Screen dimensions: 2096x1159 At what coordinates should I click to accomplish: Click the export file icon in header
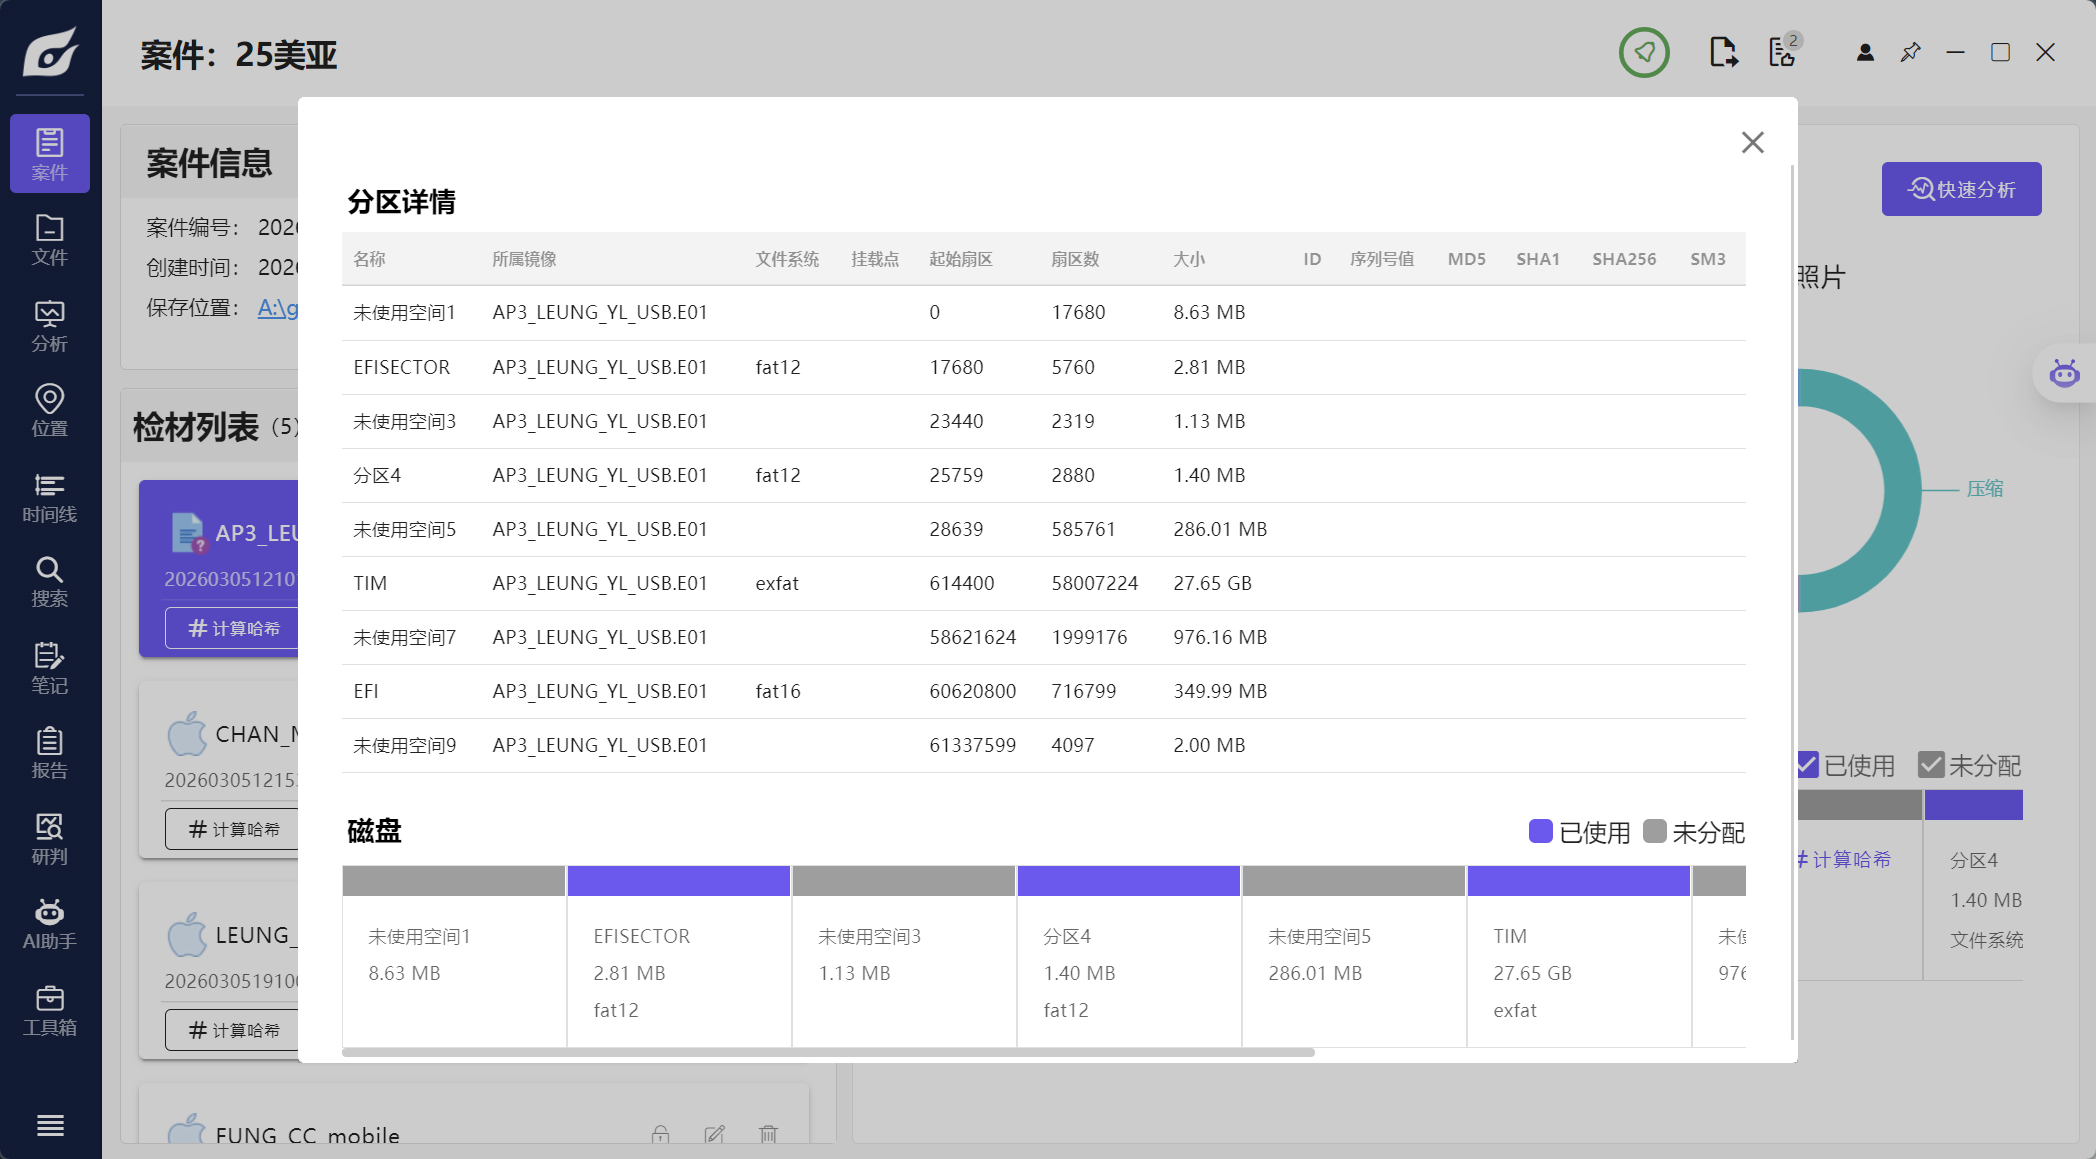(1723, 53)
